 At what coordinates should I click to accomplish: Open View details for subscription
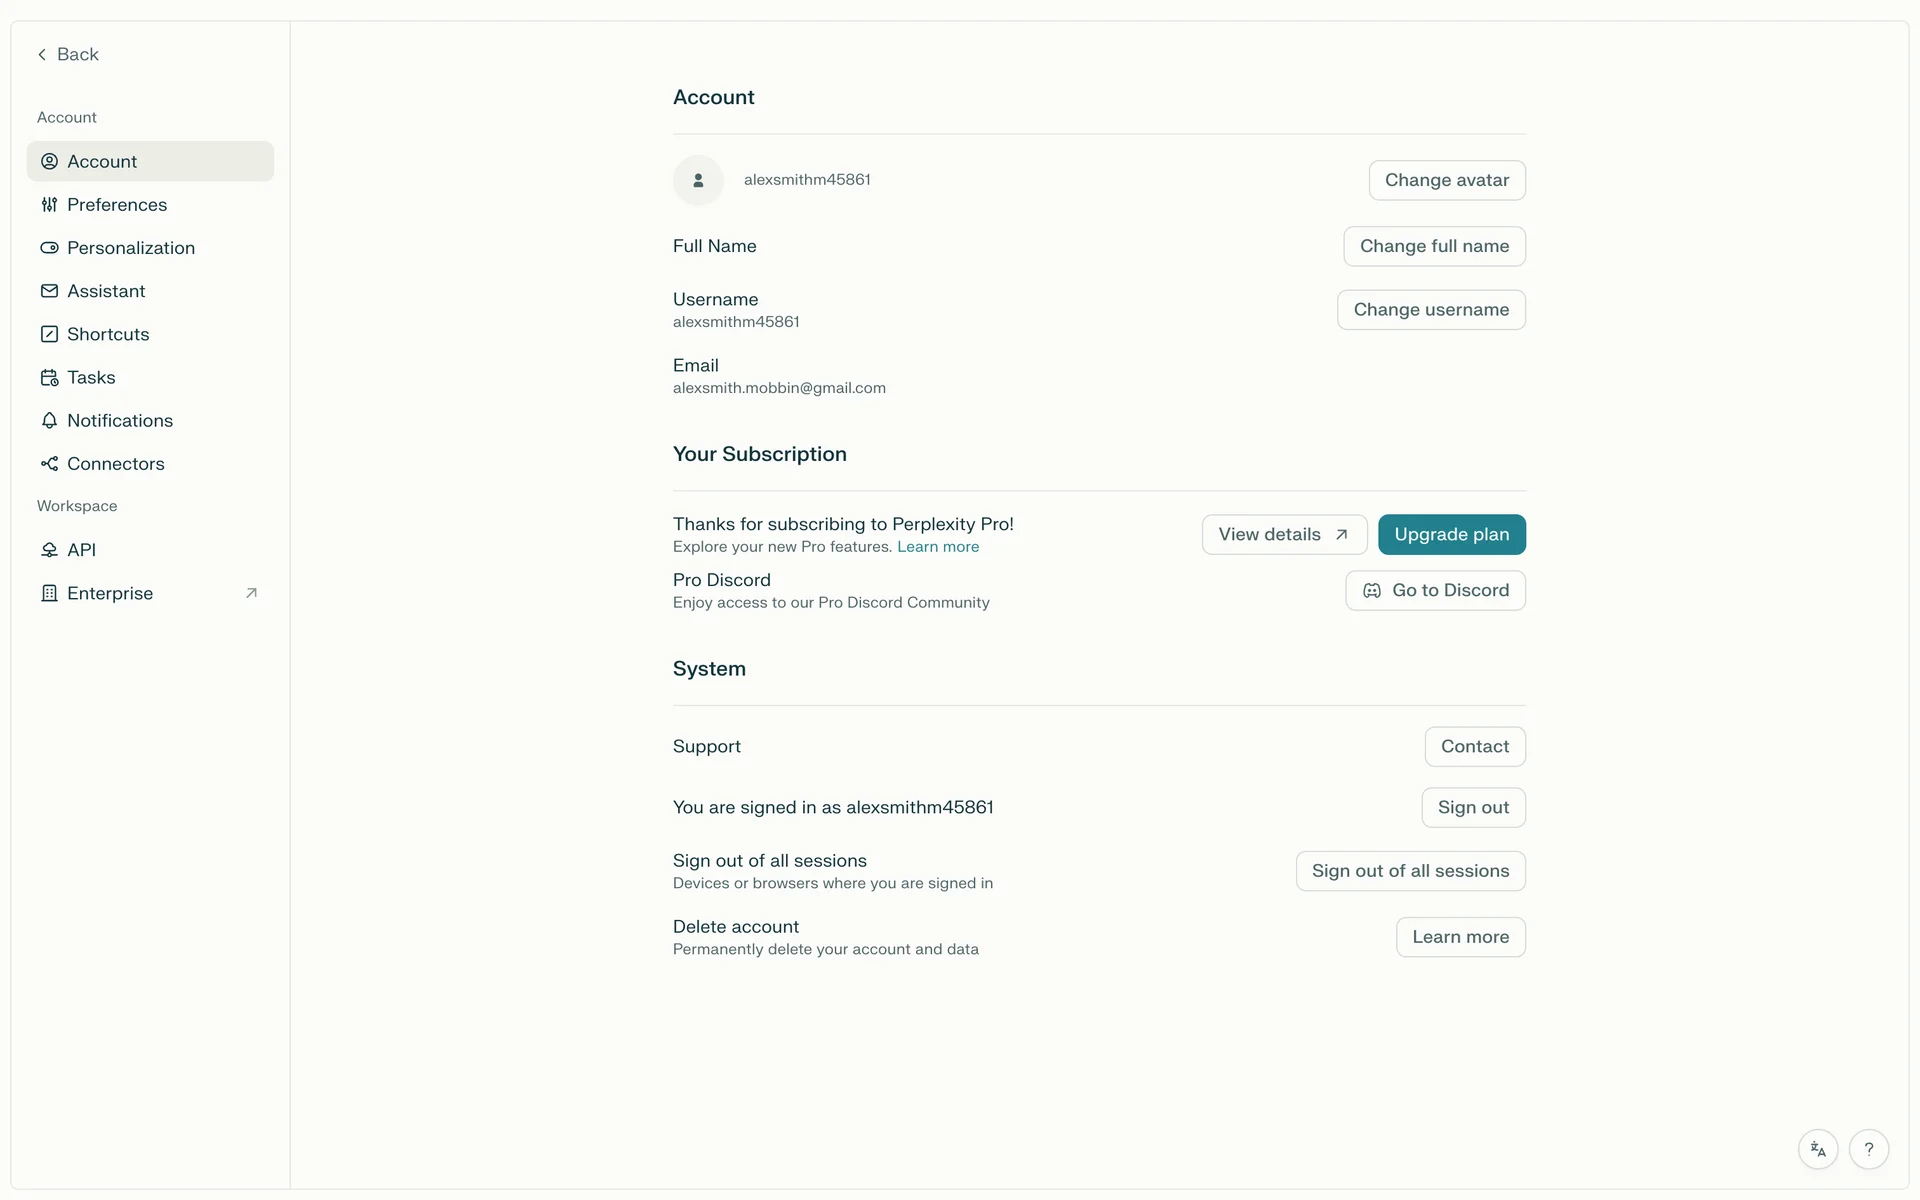tap(1283, 535)
